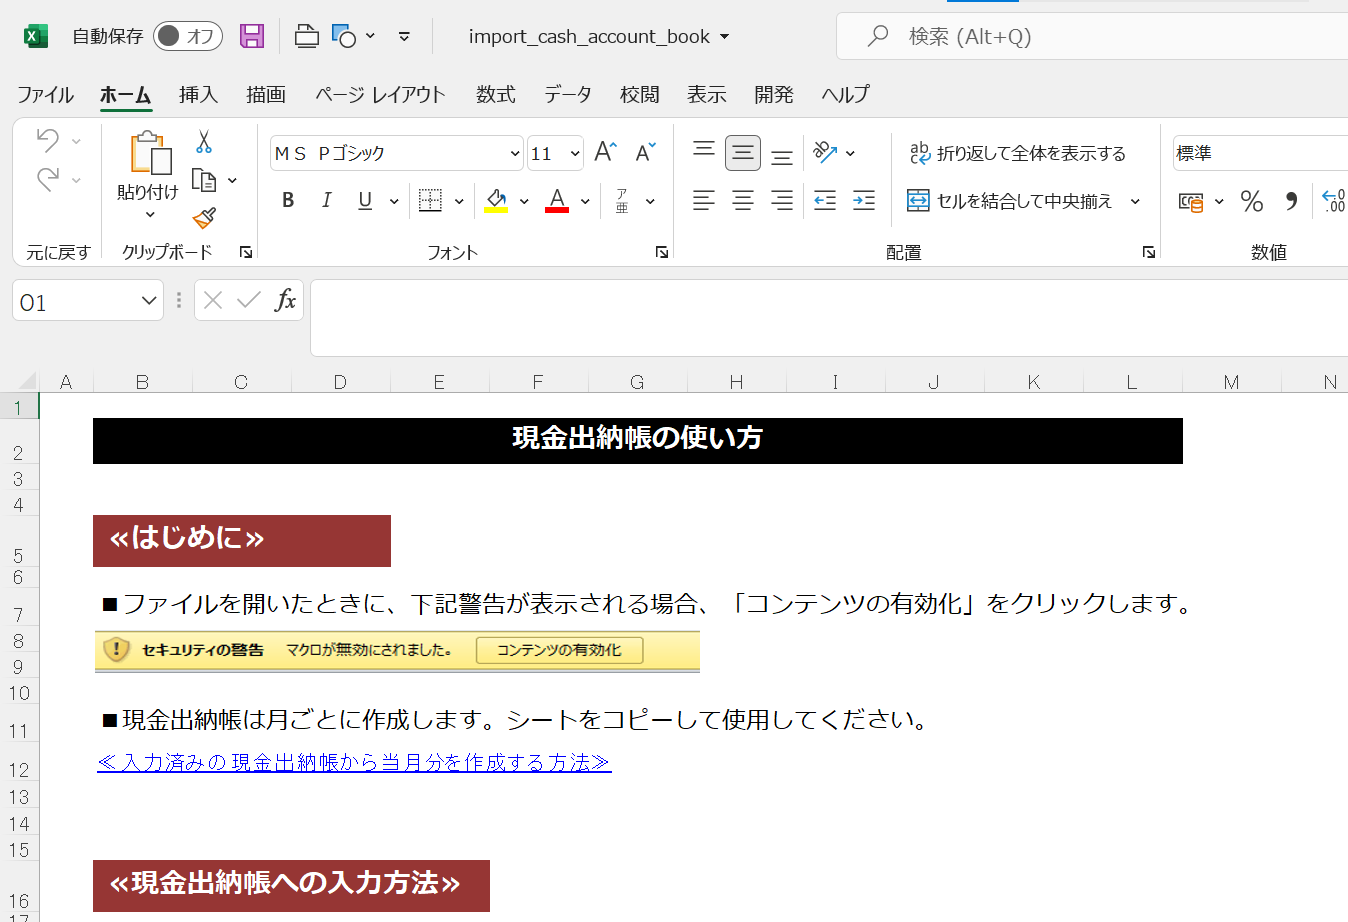Screen dimensions: 1348x922
Task: Increase font size with the larger A icon
Action: [x=605, y=152]
